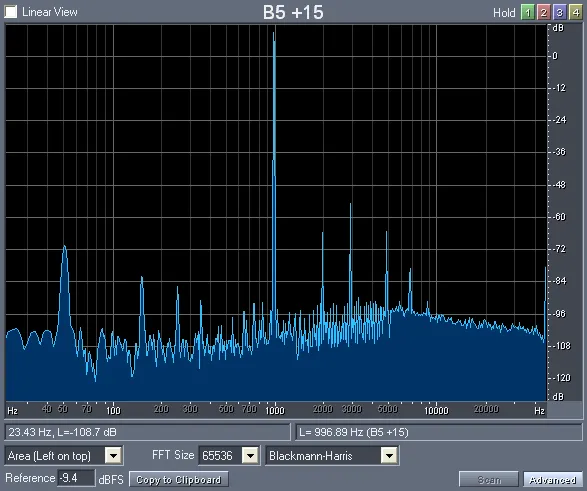Open the Blackmann-Harris window function dropdown
The width and height of the screenshot is (587, 491).
pyautogui.click(x=389, y=455)
